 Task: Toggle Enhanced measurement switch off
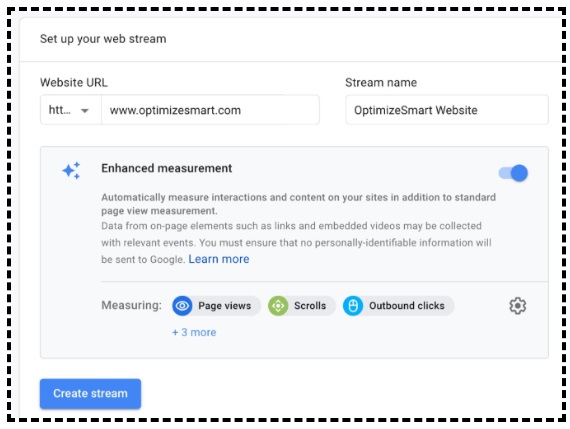click(513, 173)
